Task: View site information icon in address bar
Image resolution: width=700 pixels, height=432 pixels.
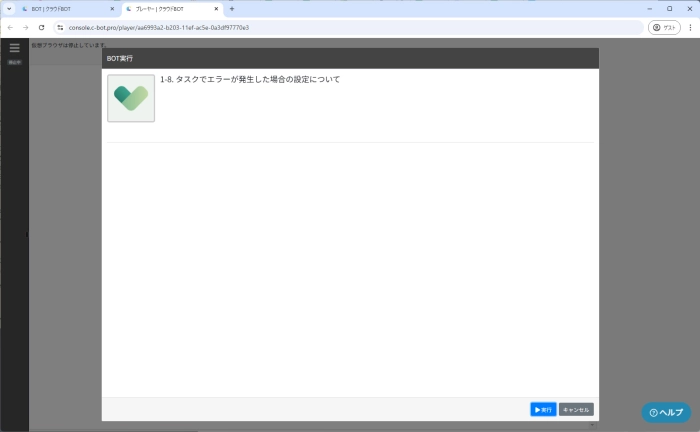Action: click(x=60, y=27)
